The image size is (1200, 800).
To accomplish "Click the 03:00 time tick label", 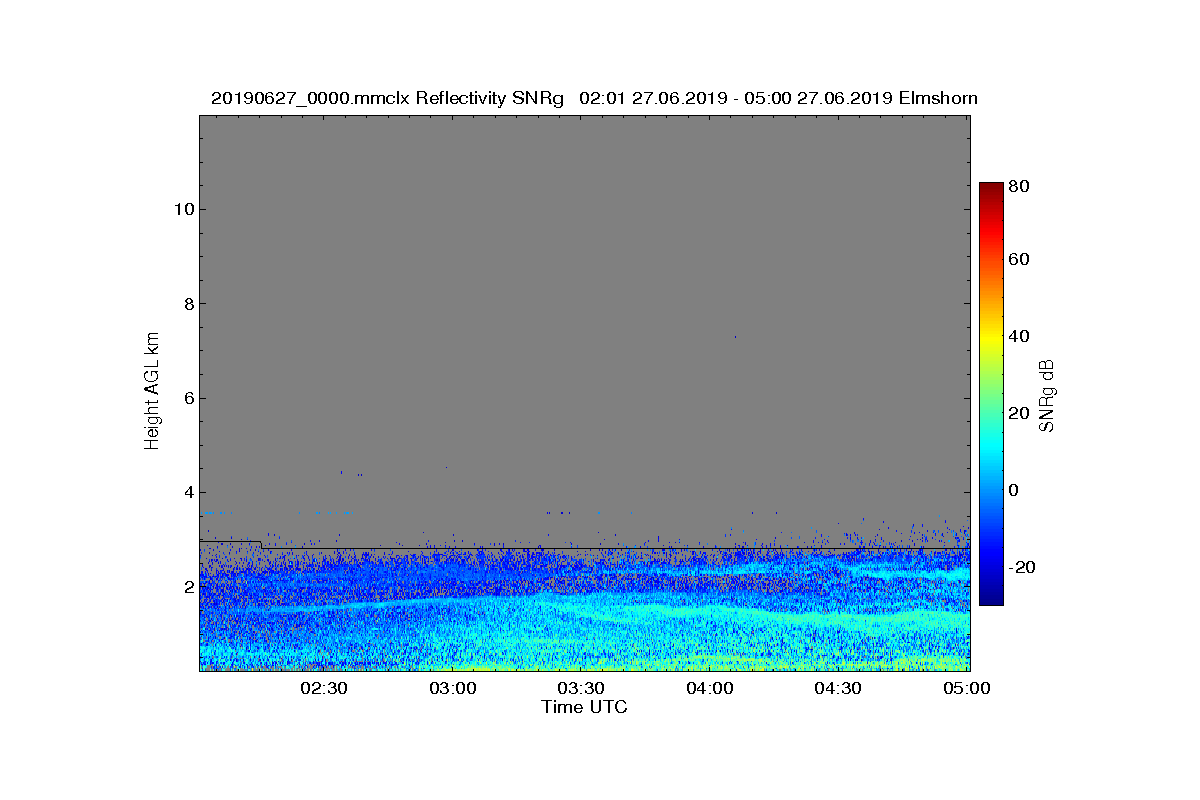I will [453, 688].
